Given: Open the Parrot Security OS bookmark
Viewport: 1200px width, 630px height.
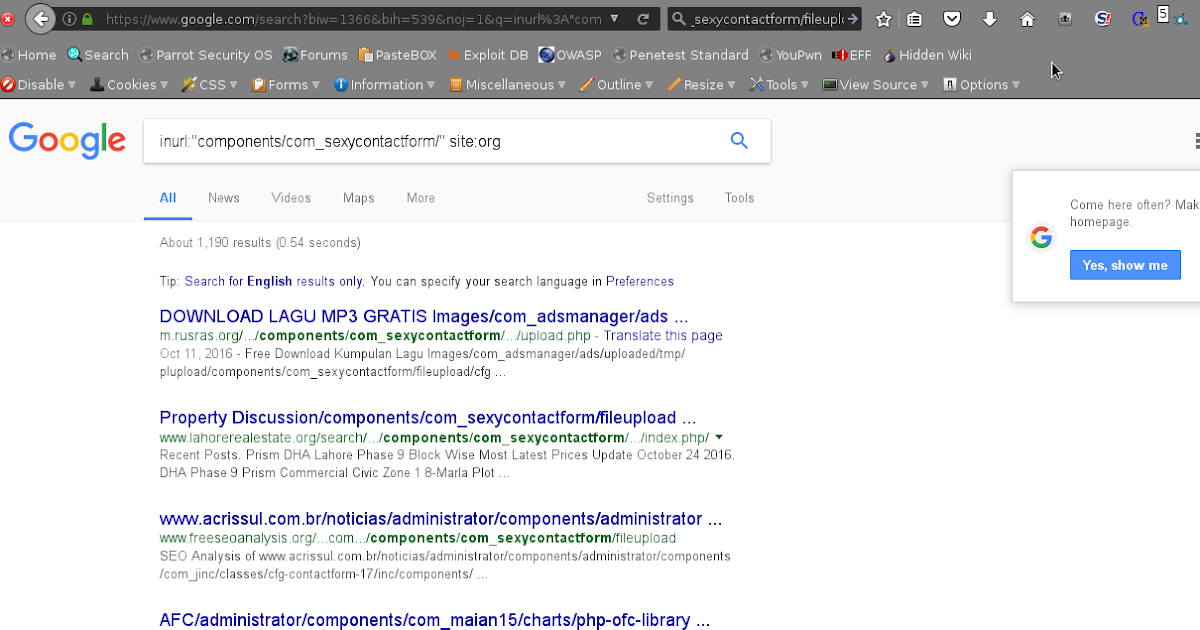Looking at the screenshot, I should tap(206, 55).
